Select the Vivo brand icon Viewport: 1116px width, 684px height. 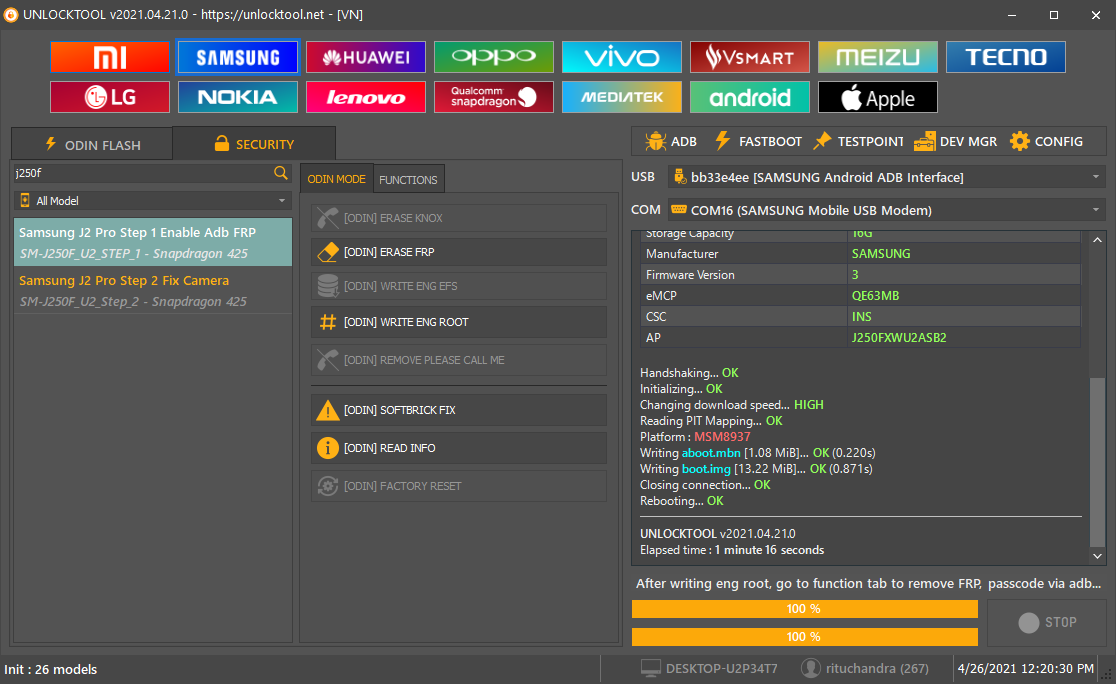click(621, 57)
